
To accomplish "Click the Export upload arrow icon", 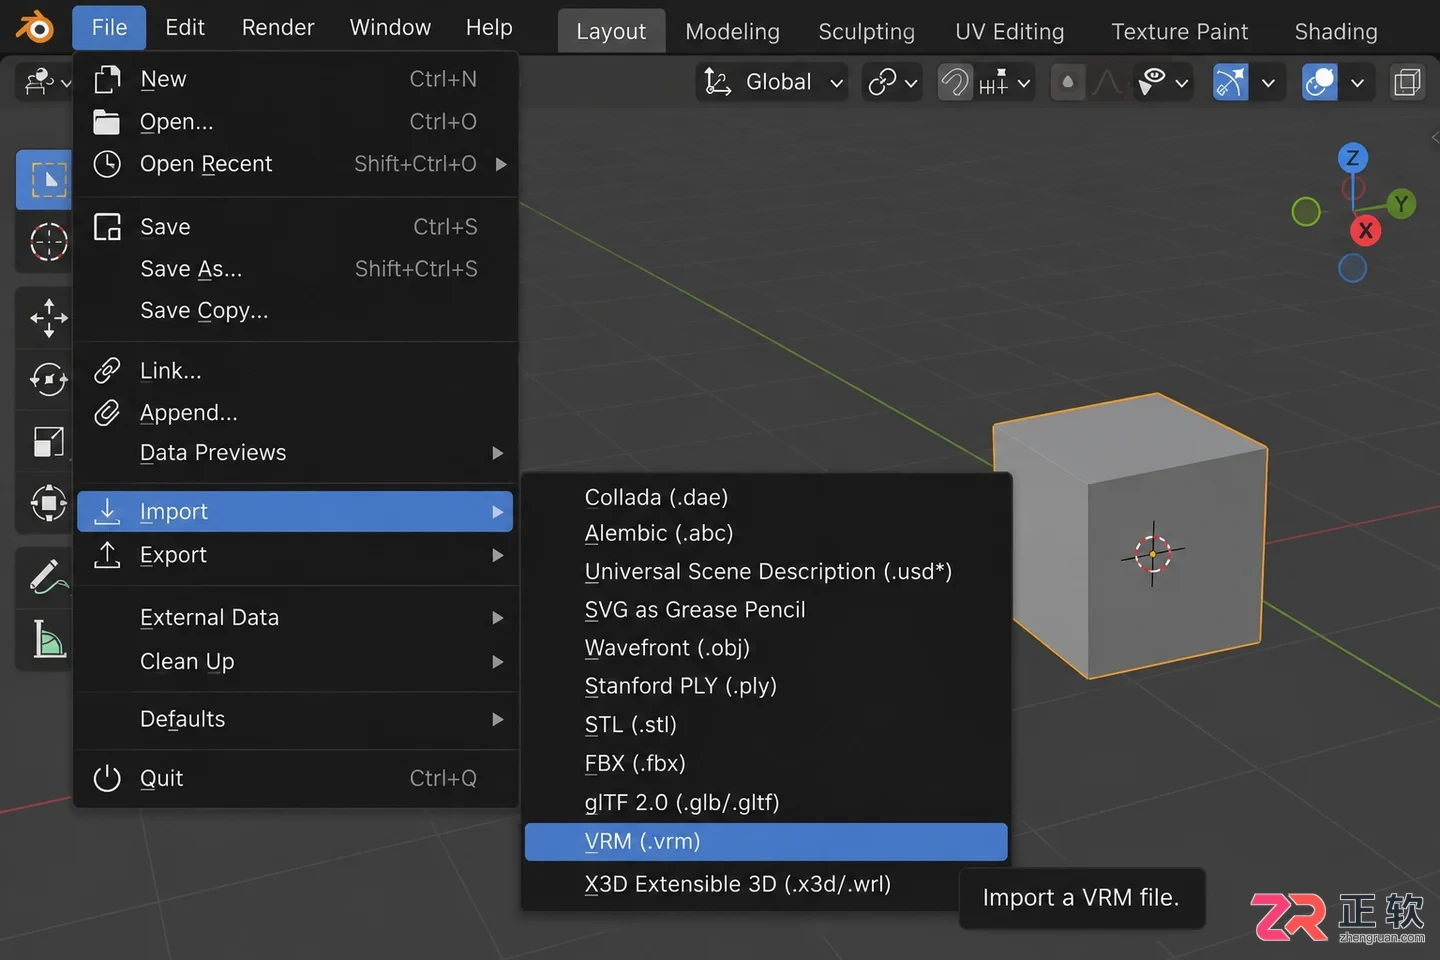I will coord(107,555).
